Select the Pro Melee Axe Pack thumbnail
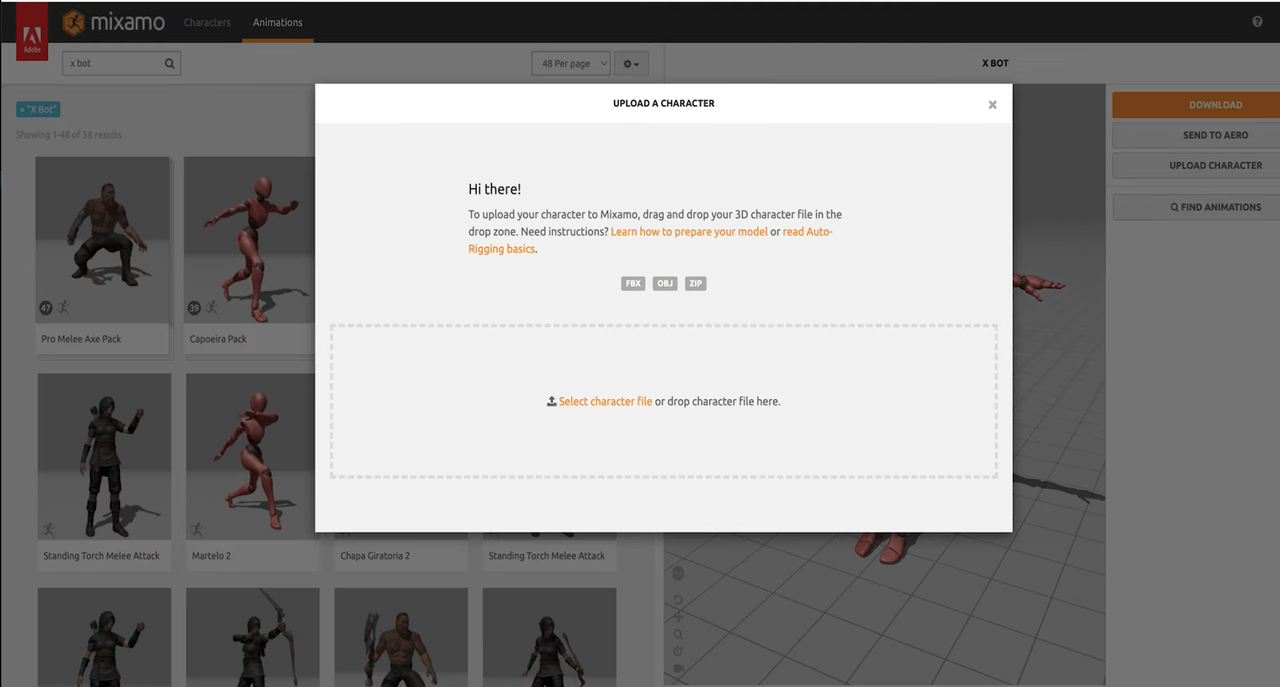 102,239
